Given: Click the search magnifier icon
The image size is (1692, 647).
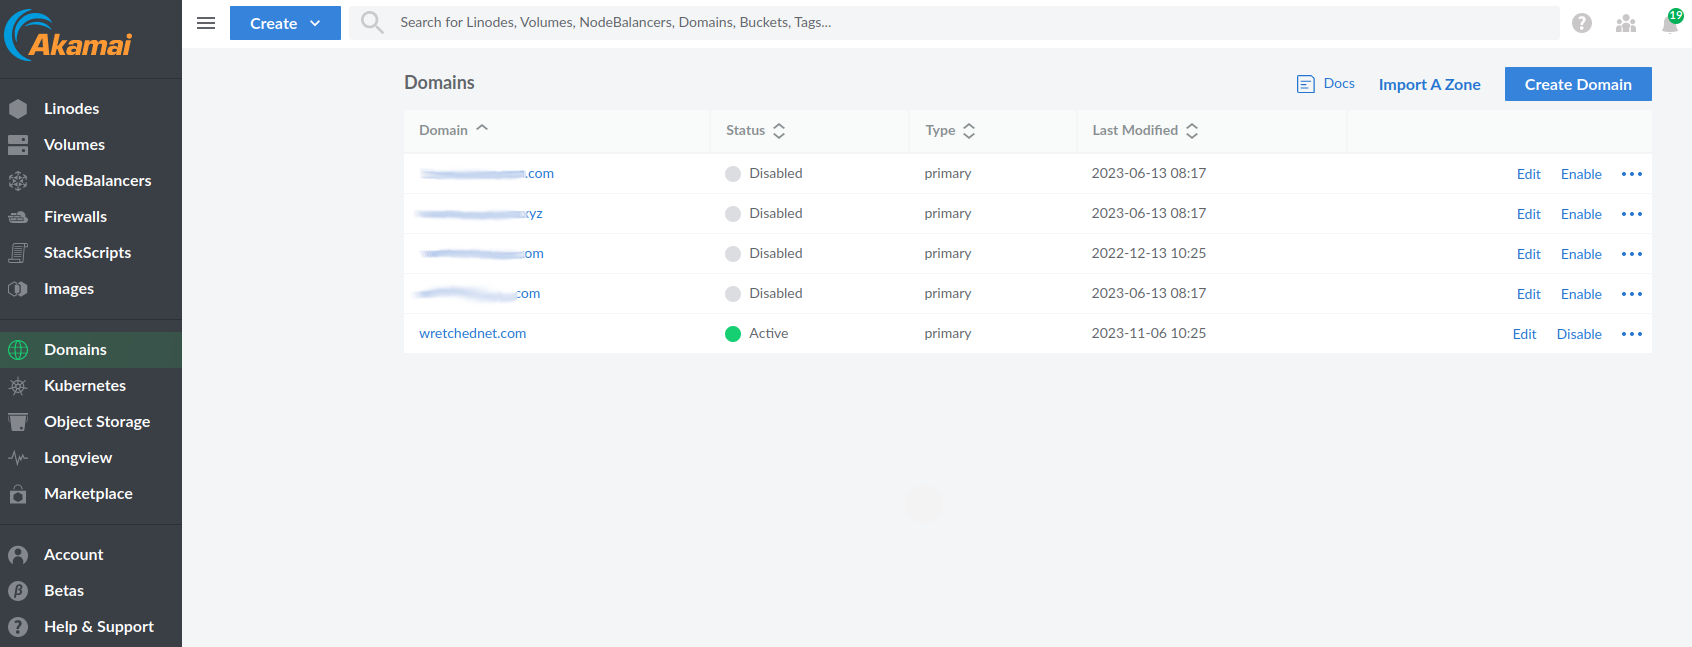Looking at the screenshot, I should coord(372,22).
